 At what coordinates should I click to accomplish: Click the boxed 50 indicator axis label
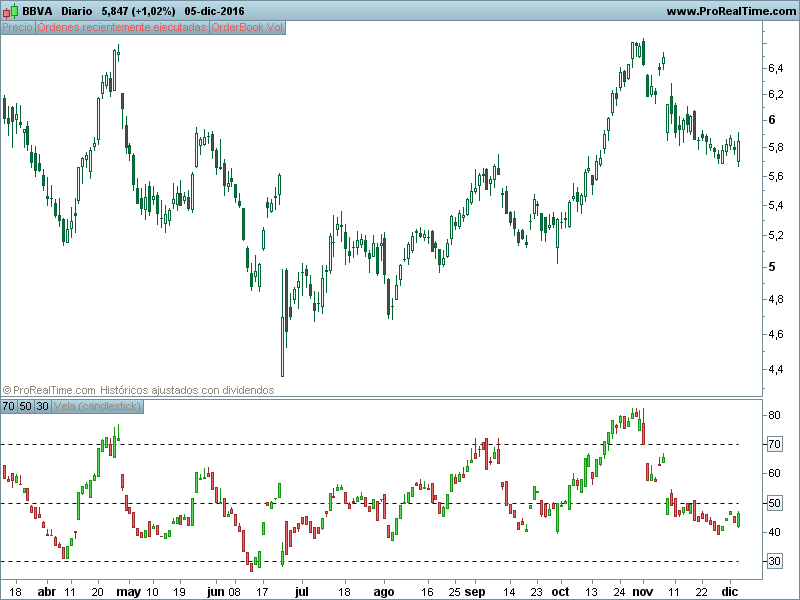tap(774, 503)
